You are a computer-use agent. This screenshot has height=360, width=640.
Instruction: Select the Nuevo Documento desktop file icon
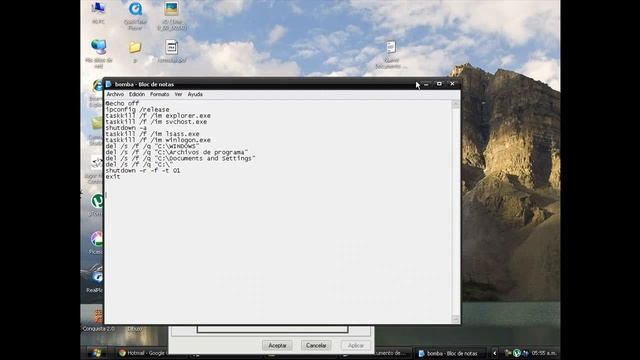[391, 54]
